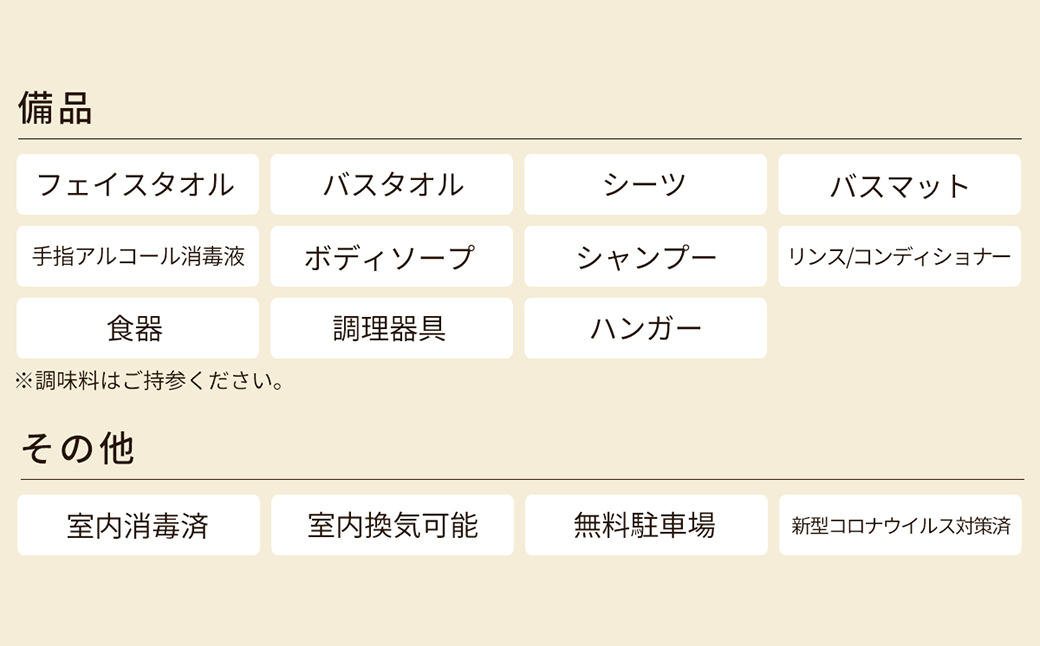Click the ボディソープ amenity

pos(391,256)
